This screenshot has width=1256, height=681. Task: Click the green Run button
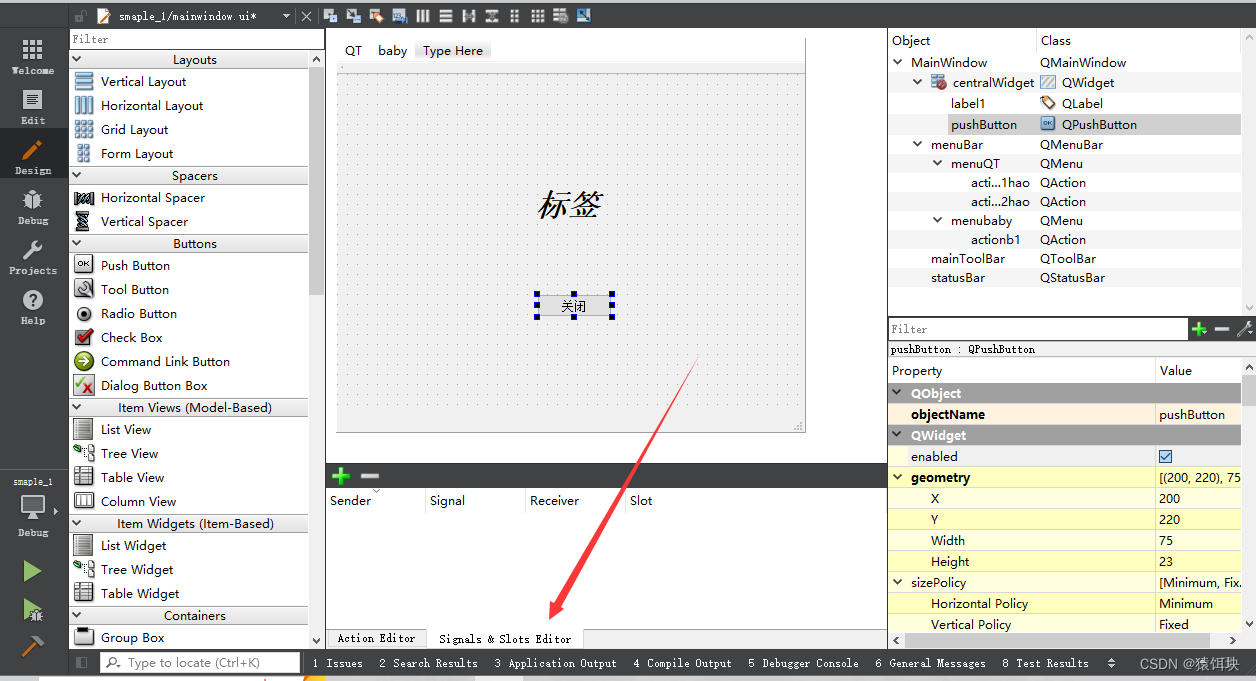pos(33,571)
